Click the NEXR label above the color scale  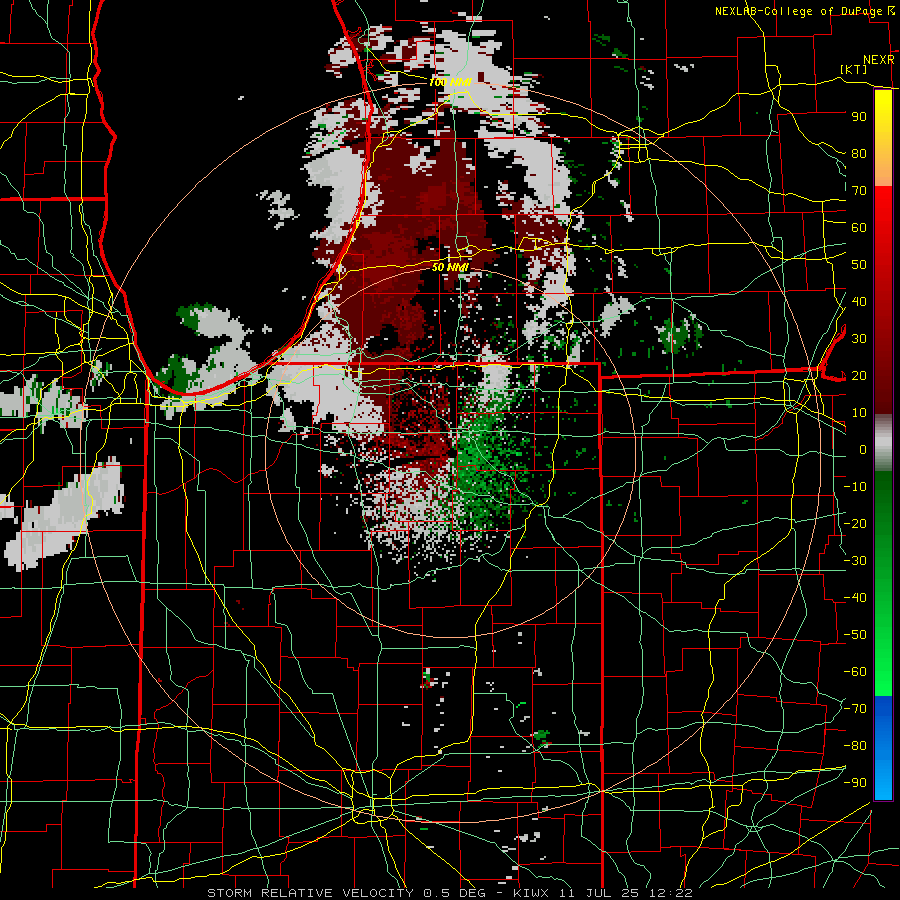[x=878, y=60]
